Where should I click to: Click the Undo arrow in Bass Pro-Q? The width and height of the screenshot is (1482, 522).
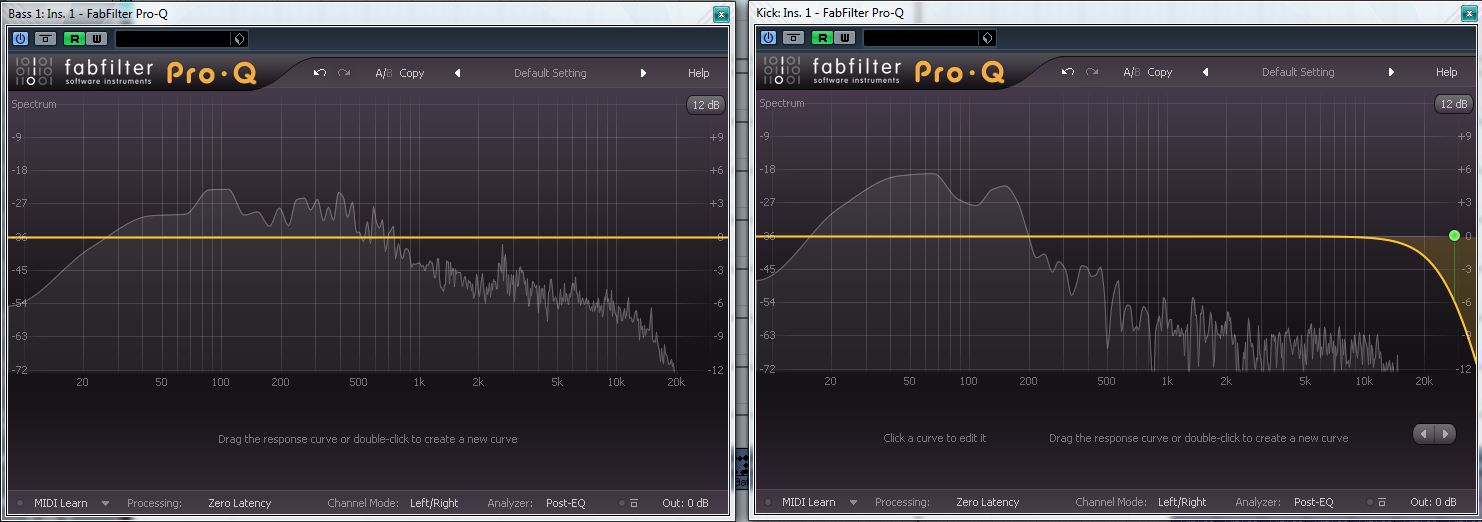point(319,73)
